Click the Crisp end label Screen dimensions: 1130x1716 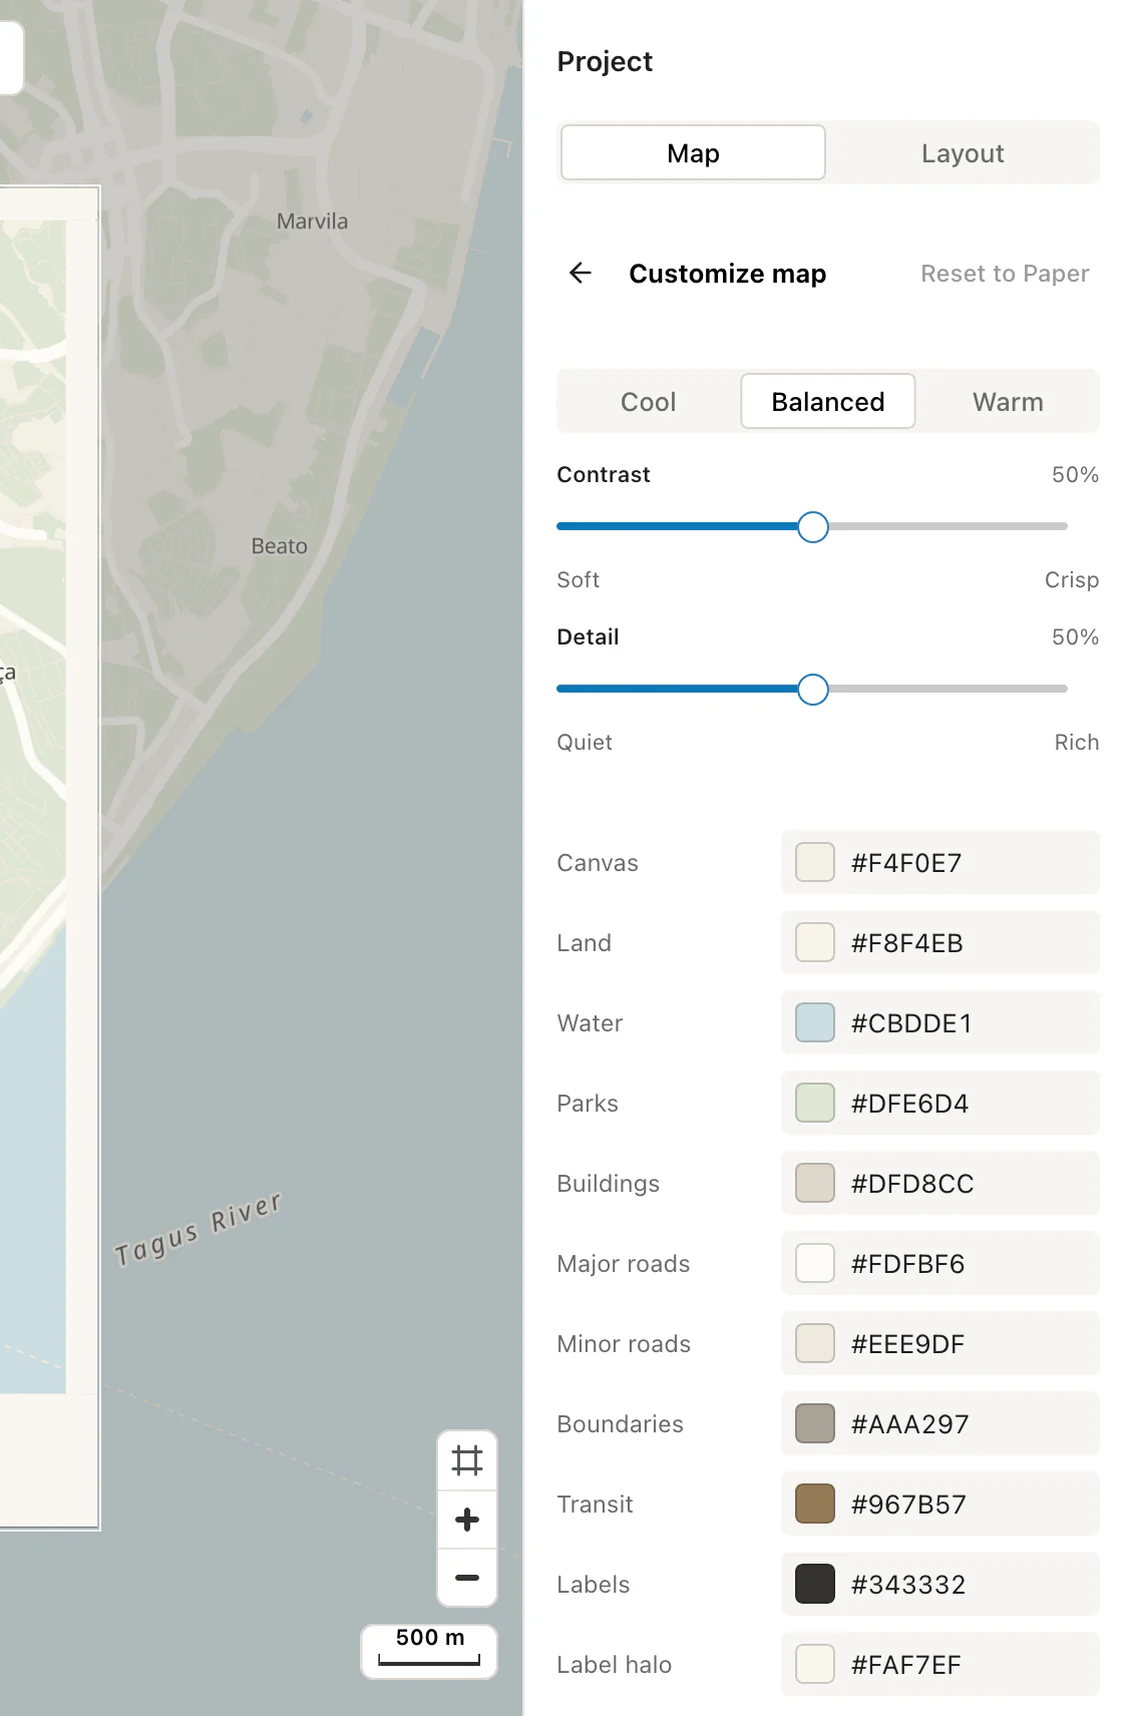pyautogui.click(x=1071, y=580)
